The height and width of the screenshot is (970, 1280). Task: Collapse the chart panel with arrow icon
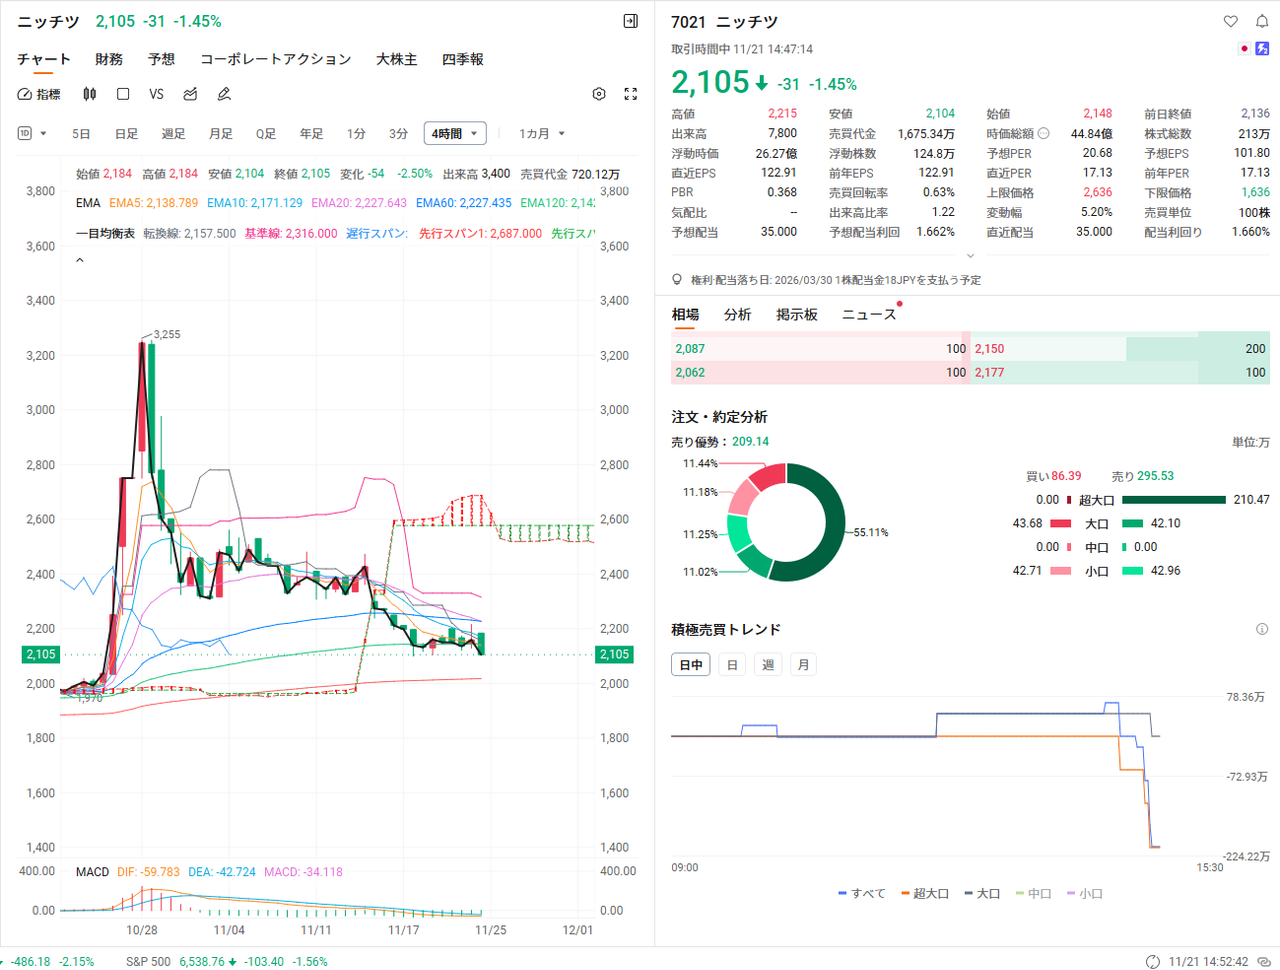(630, 21)
